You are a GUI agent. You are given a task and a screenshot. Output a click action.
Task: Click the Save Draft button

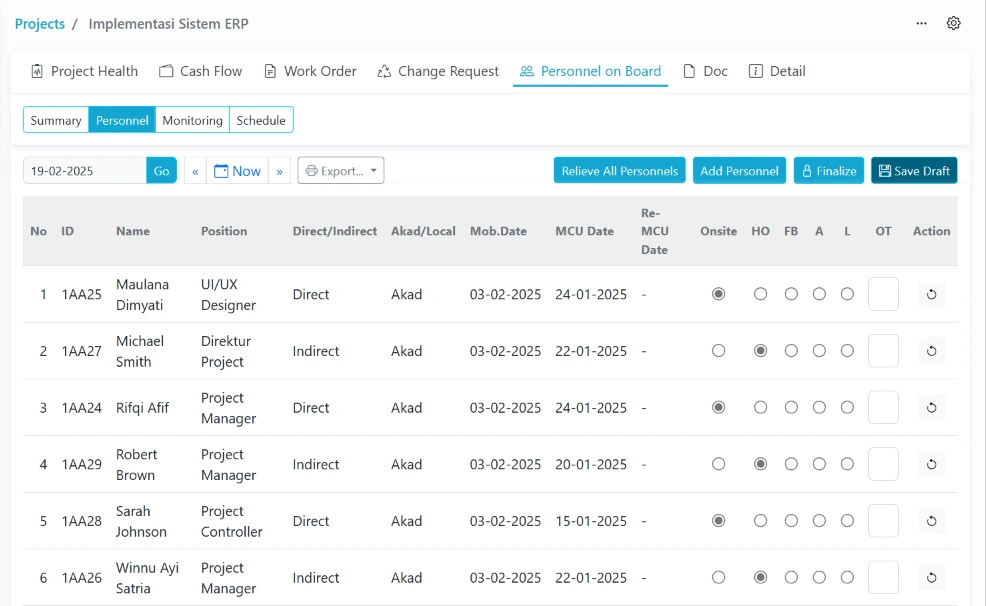[913, 171]
